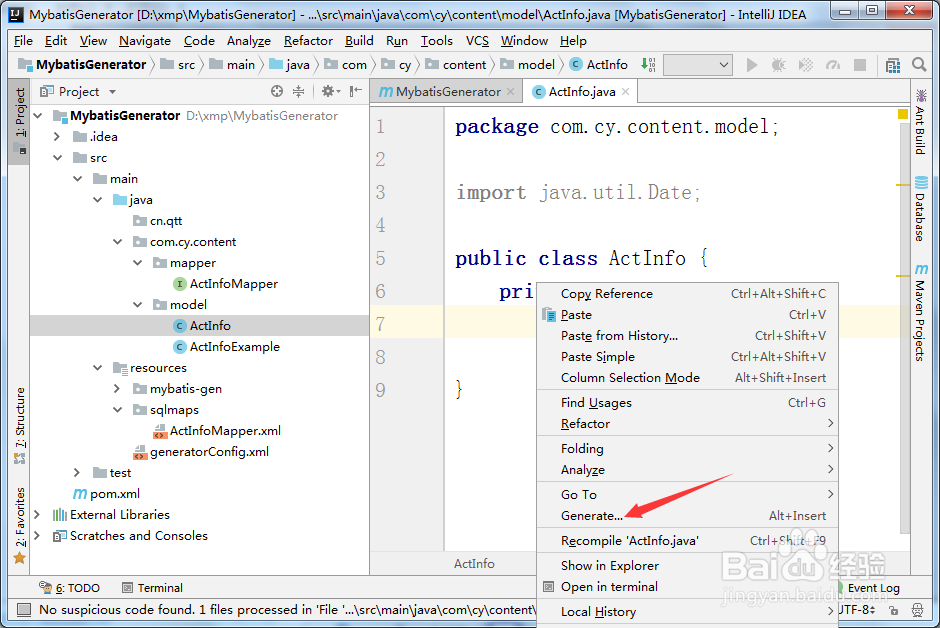
Task: Click Run with Coverage icon
Action: tap(806, 65)
